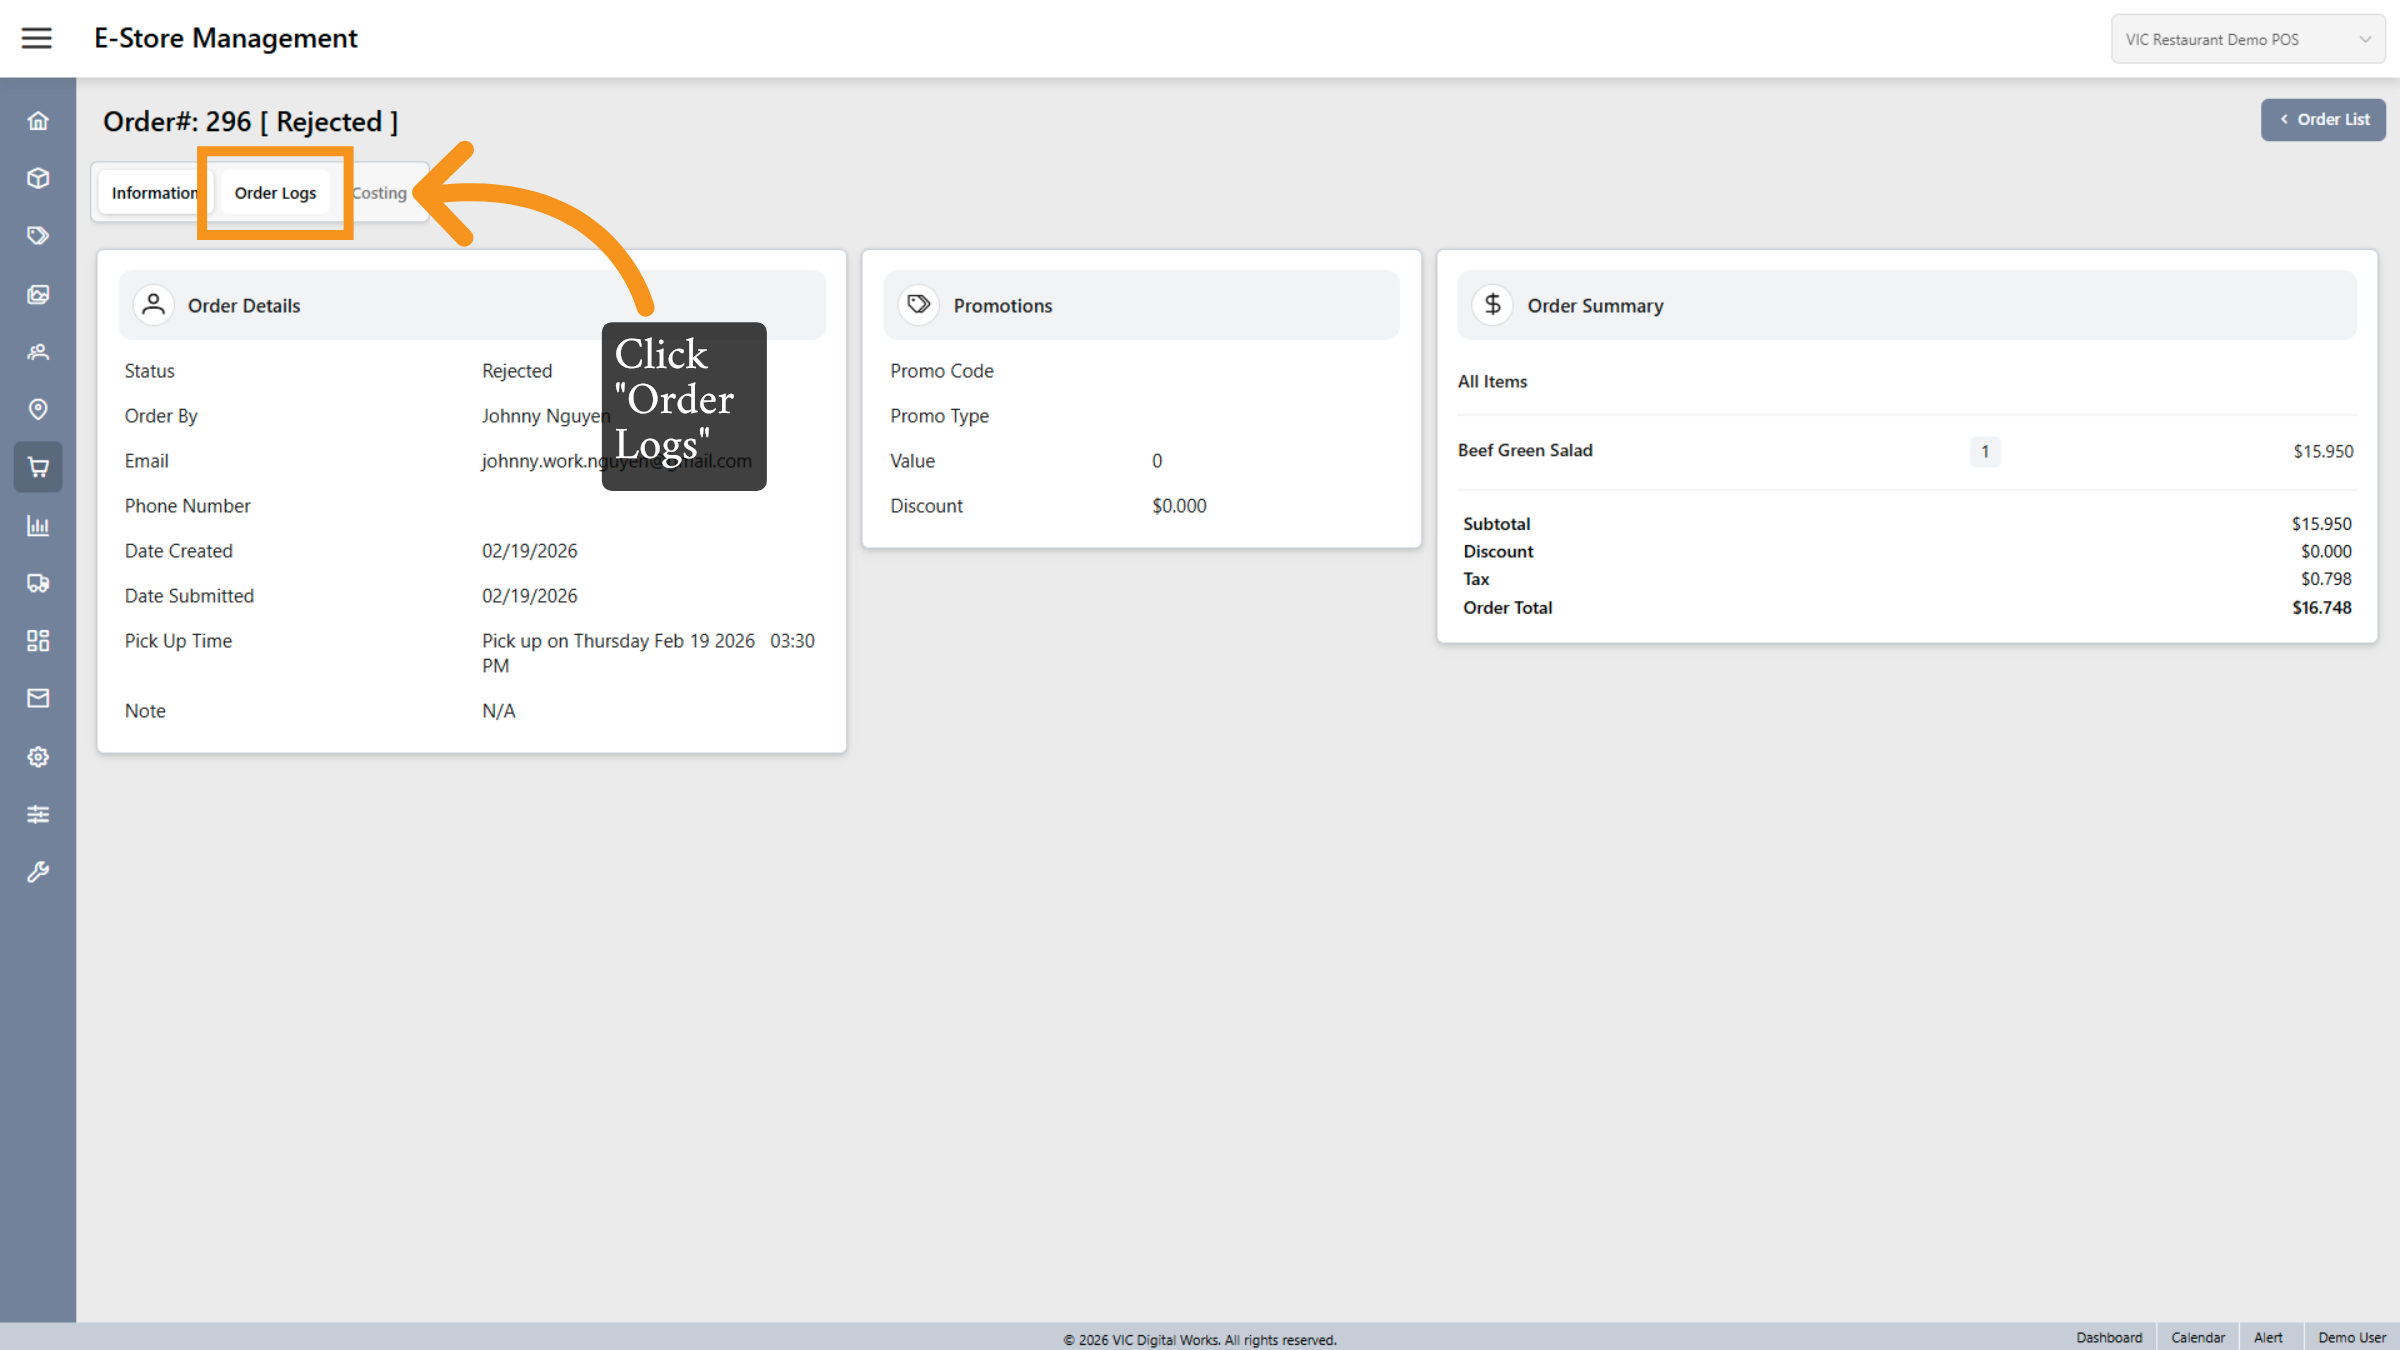2400x1350 pixels.
Task: Open the wrench tools icon in the sidebar
Action: click(x=38, y=872)
